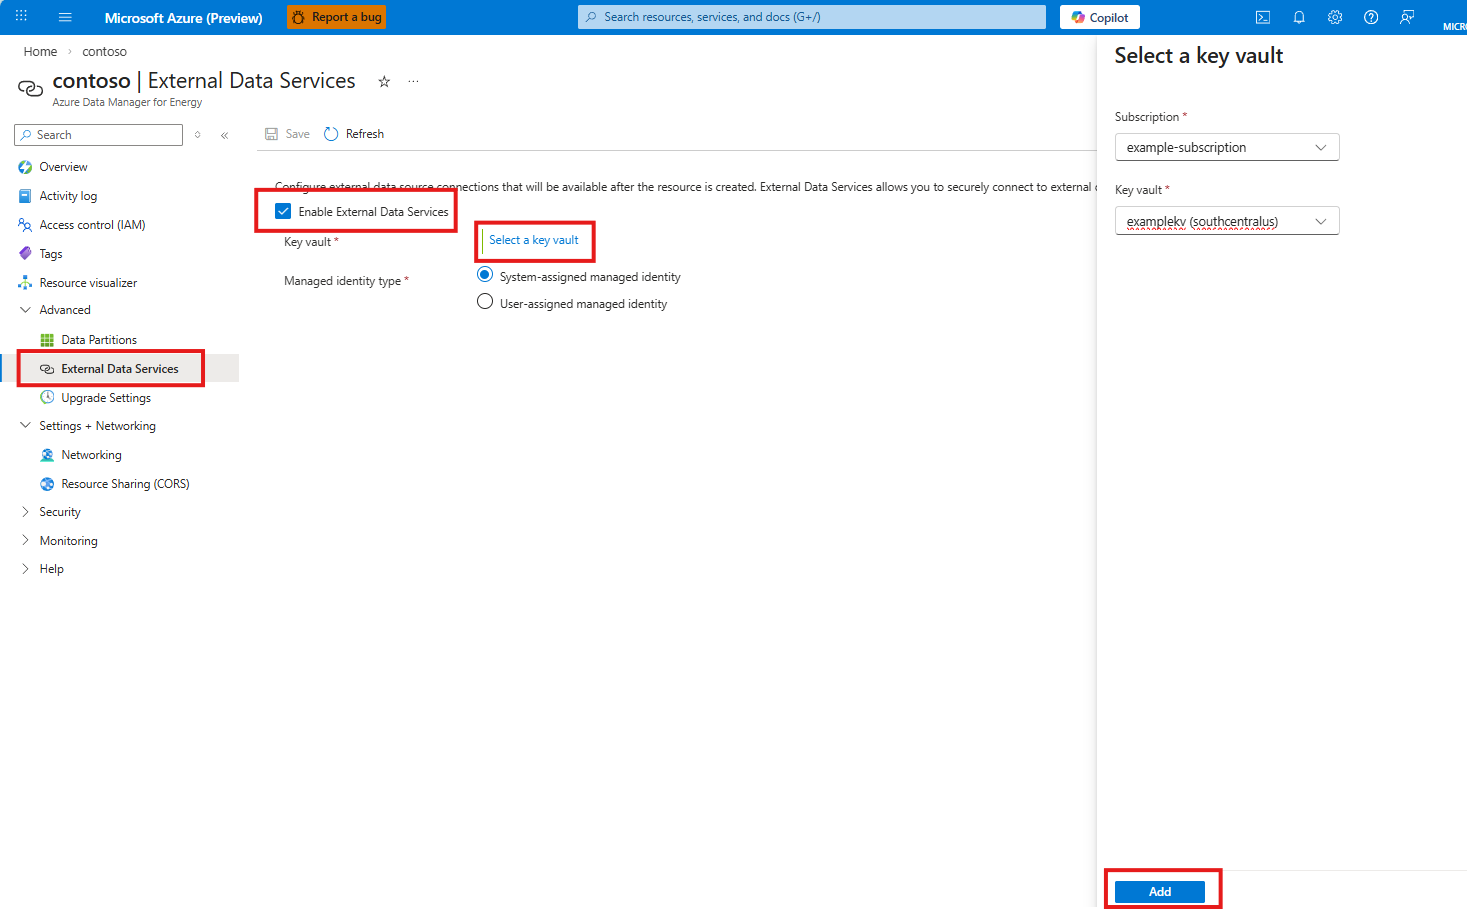Image resolution: width=1467 pixels, height=910 pixels.
Task: Open the feedback icon in top bar
Action: pyautogui.click(x=1407, y=17)
